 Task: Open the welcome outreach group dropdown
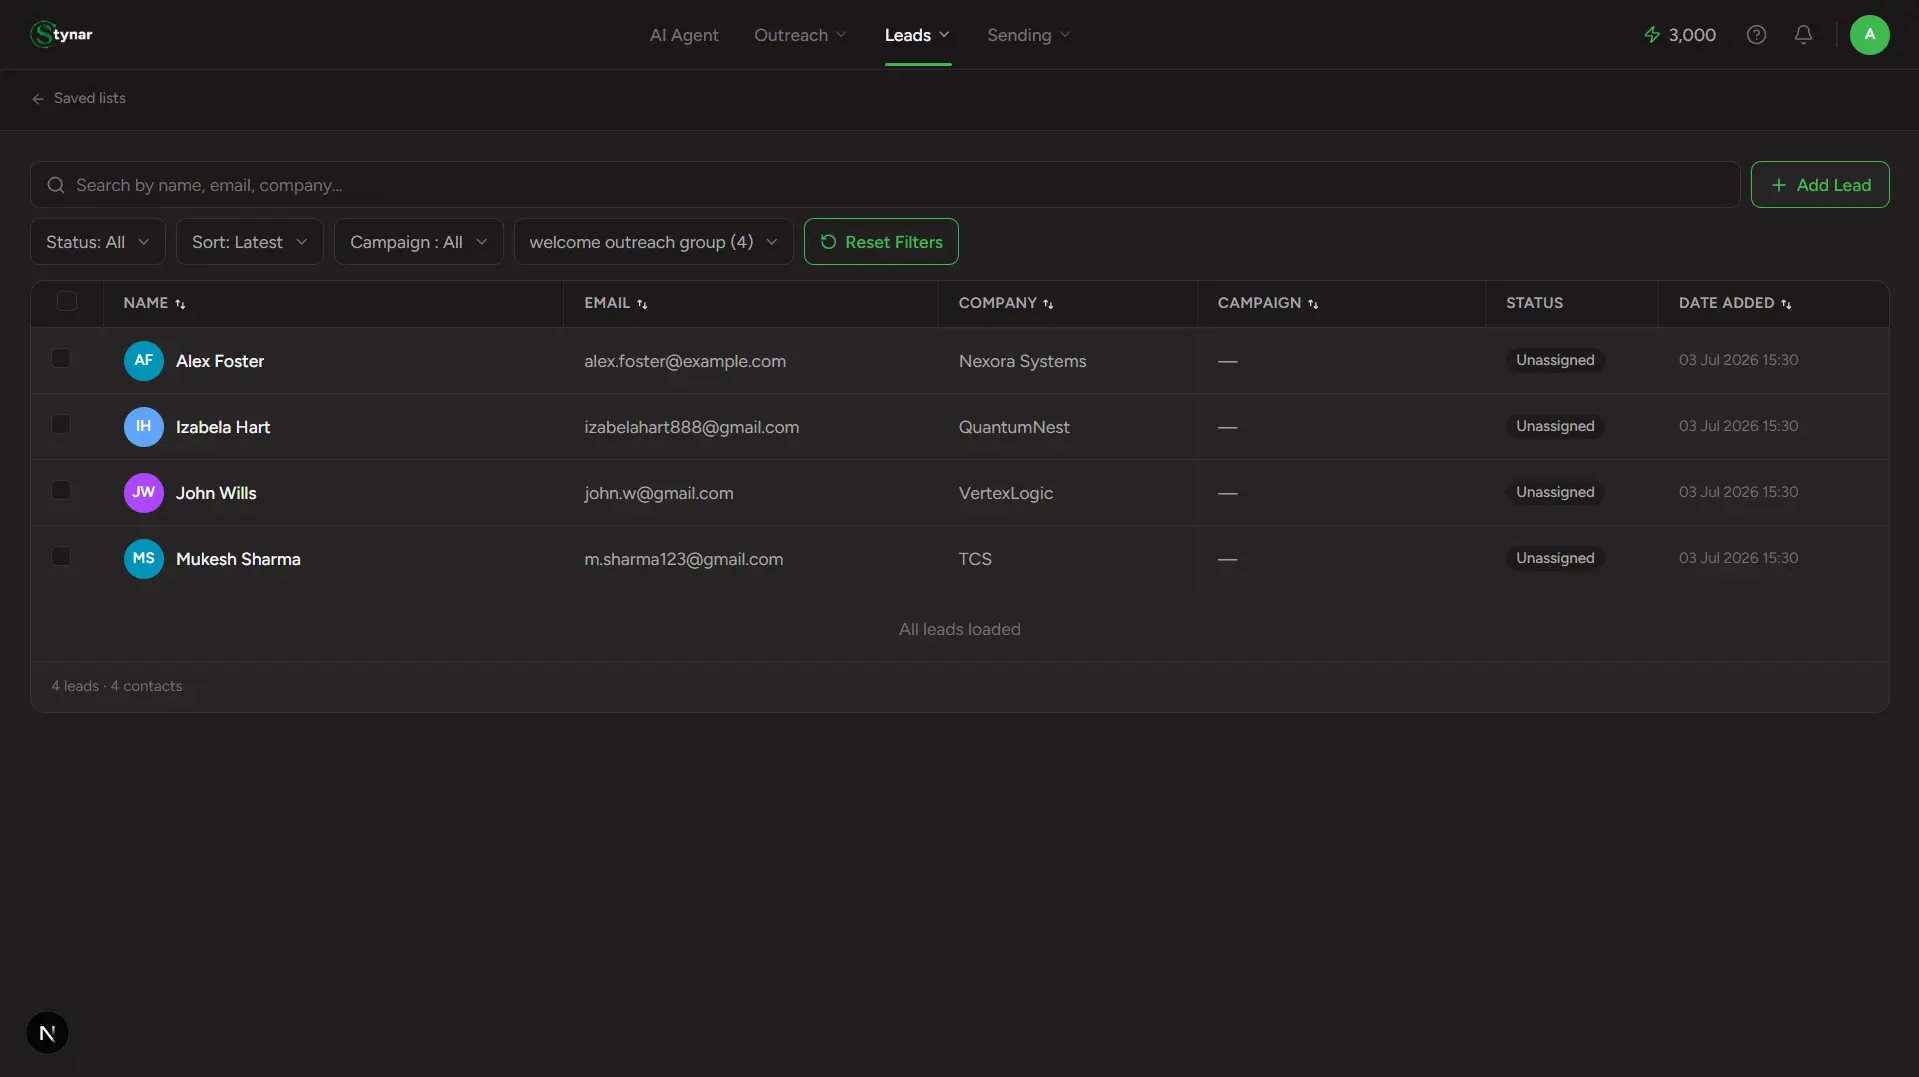(654, 242)
